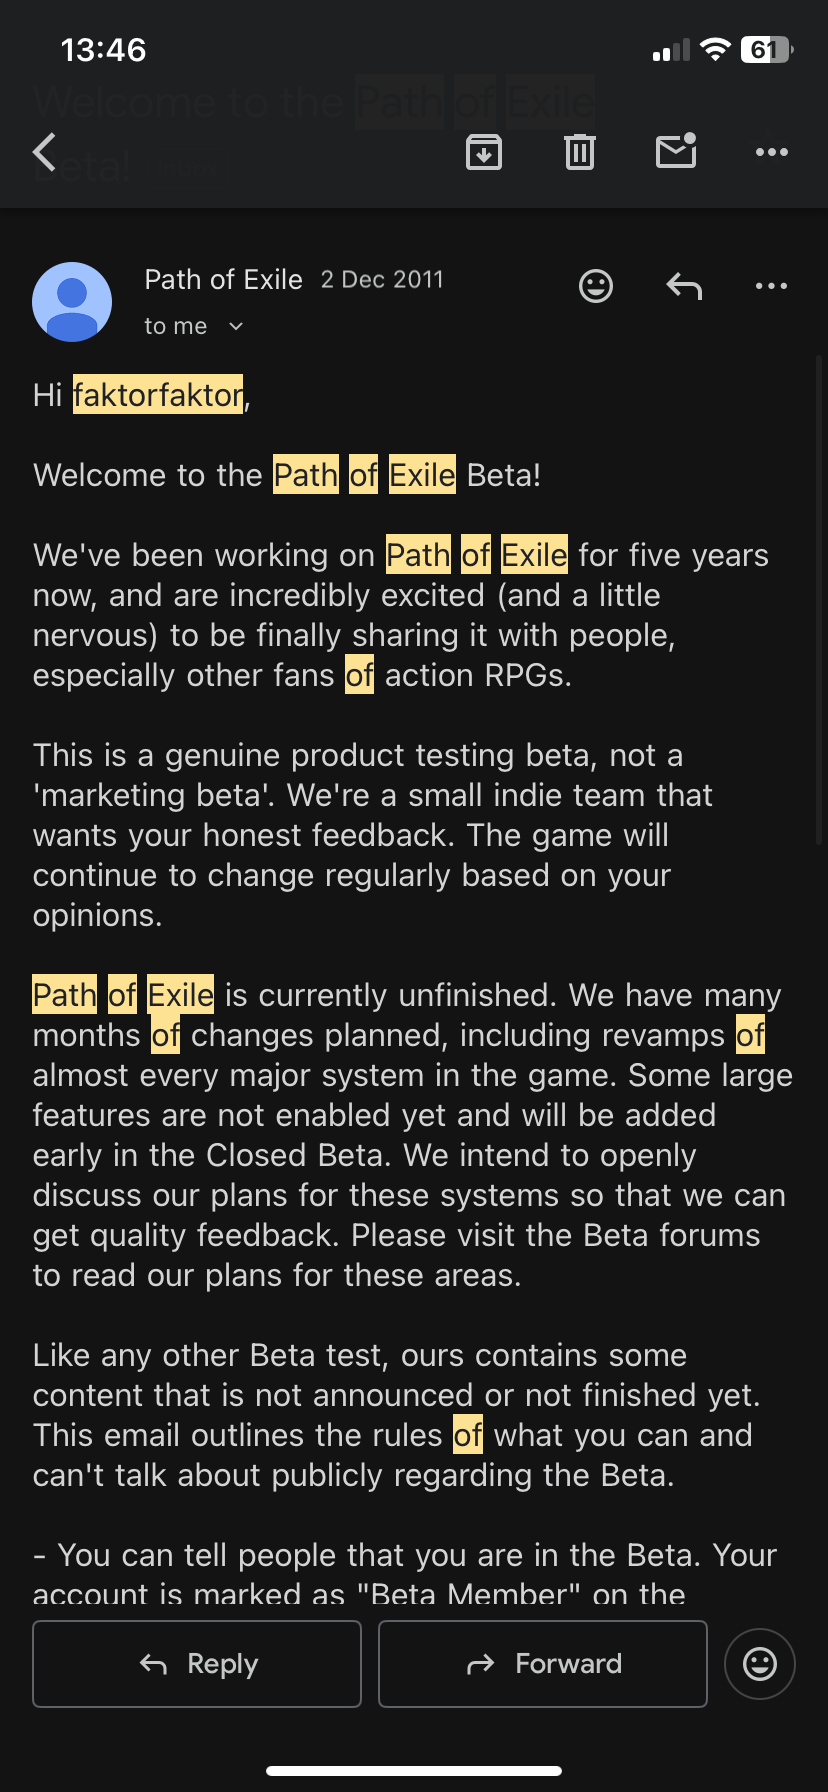The image size is (828, 1792).
Task: Open the Path of Exile sender avatar
Action: (x=72, y=302)
